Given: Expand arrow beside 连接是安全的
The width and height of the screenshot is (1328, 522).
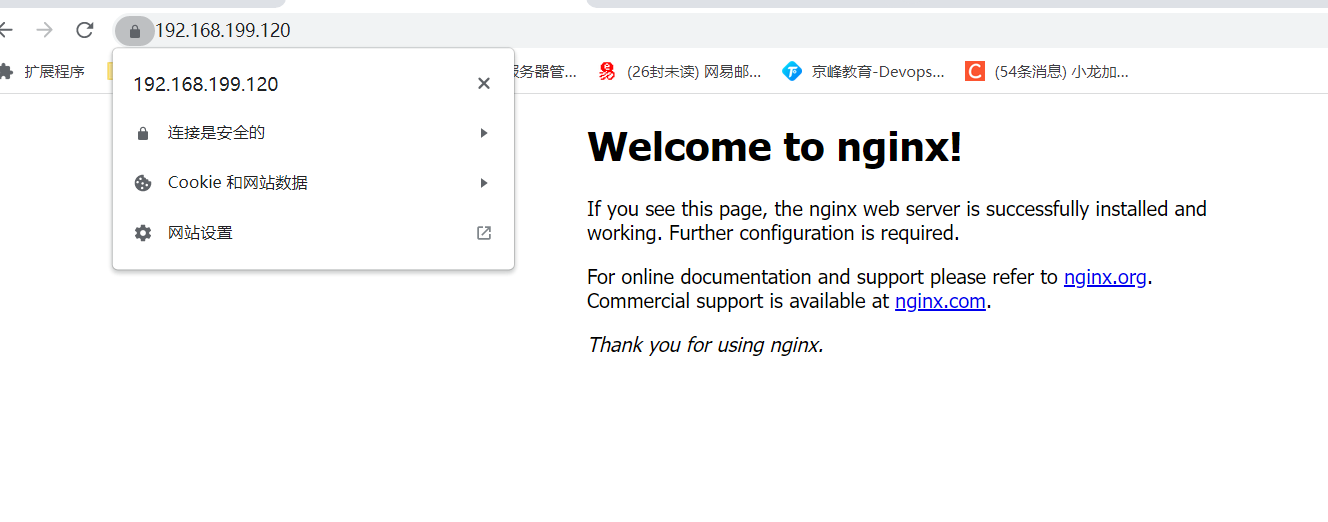Looking at the screenshot, I should (484, 133).
